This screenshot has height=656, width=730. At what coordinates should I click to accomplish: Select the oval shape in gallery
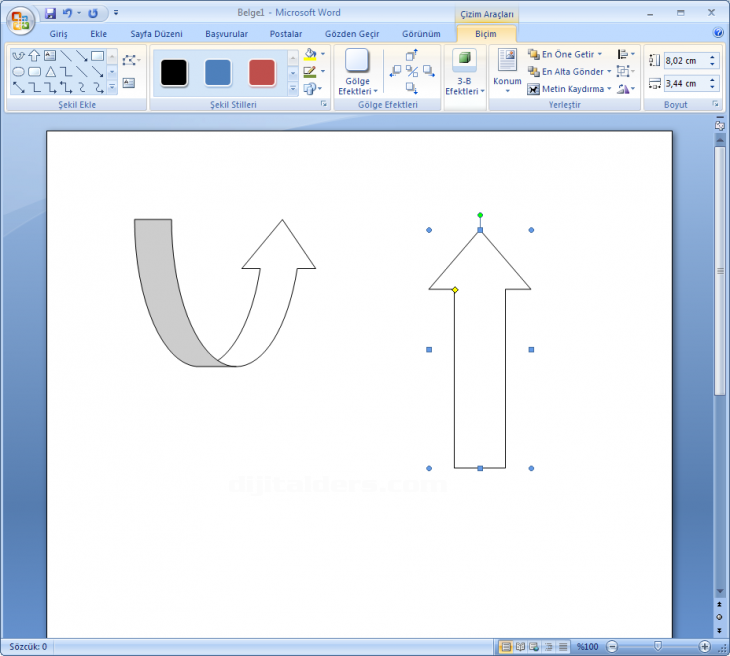[18, 72]
